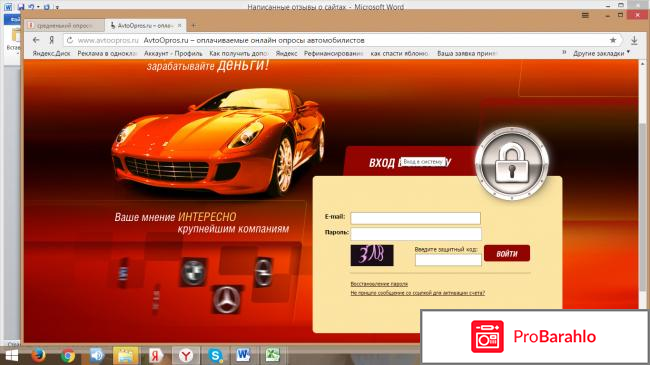Close the AvtoOpros.ru tab

click(179, 25)
